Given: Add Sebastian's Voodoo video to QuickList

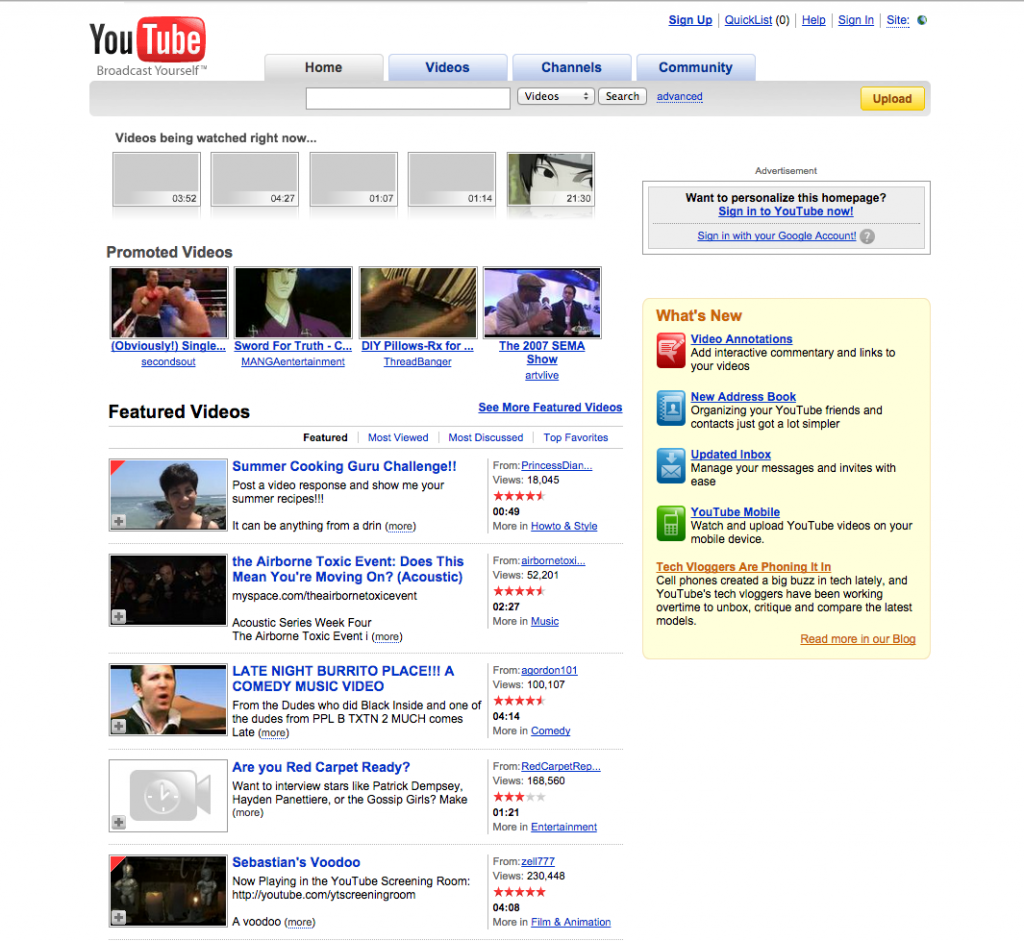Looking at the screenshot, I should coord(118,917).
